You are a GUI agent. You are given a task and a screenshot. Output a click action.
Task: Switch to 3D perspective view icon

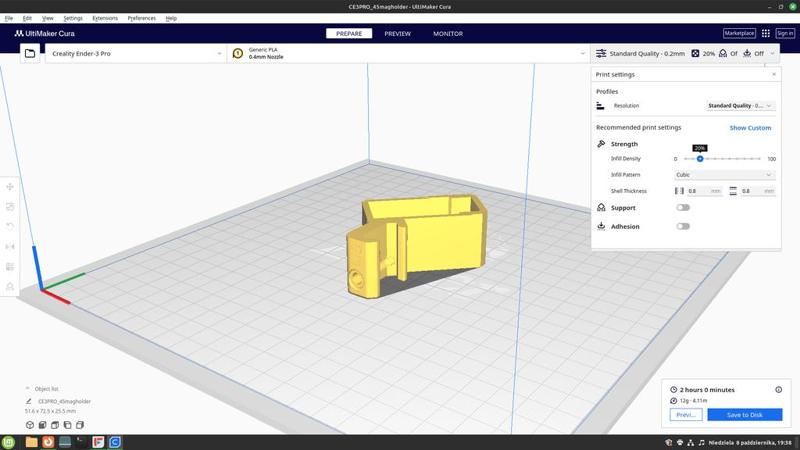(x=30, y=424)
